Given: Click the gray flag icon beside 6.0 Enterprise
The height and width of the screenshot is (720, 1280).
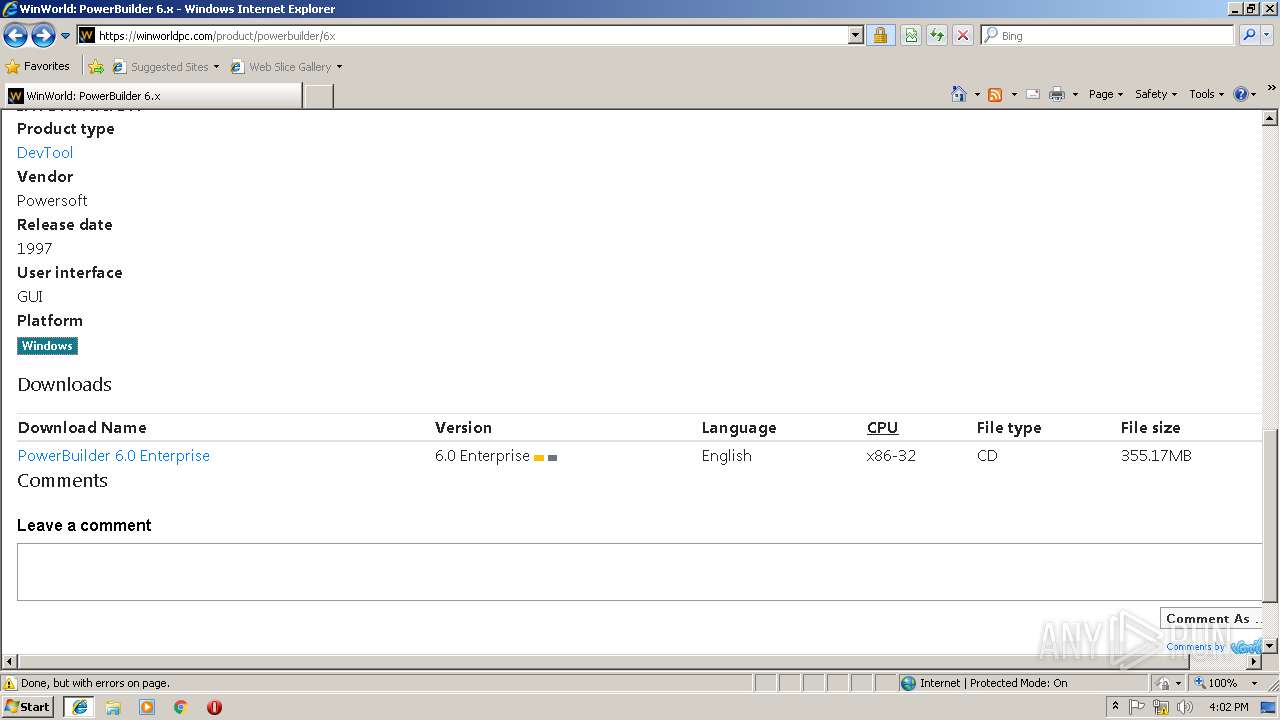Looking at the screenshot, I should (x=553, y=458).
